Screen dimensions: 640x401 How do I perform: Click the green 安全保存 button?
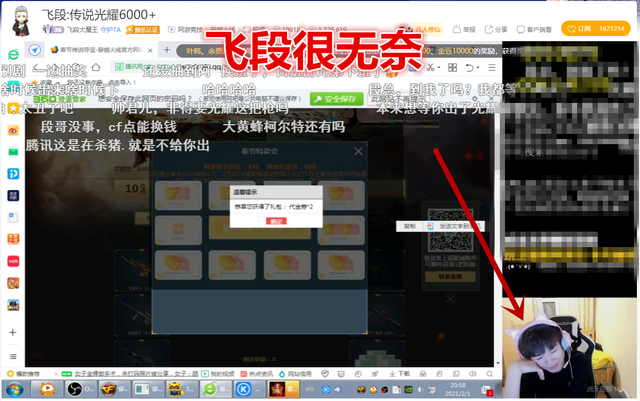coord(336,99)
